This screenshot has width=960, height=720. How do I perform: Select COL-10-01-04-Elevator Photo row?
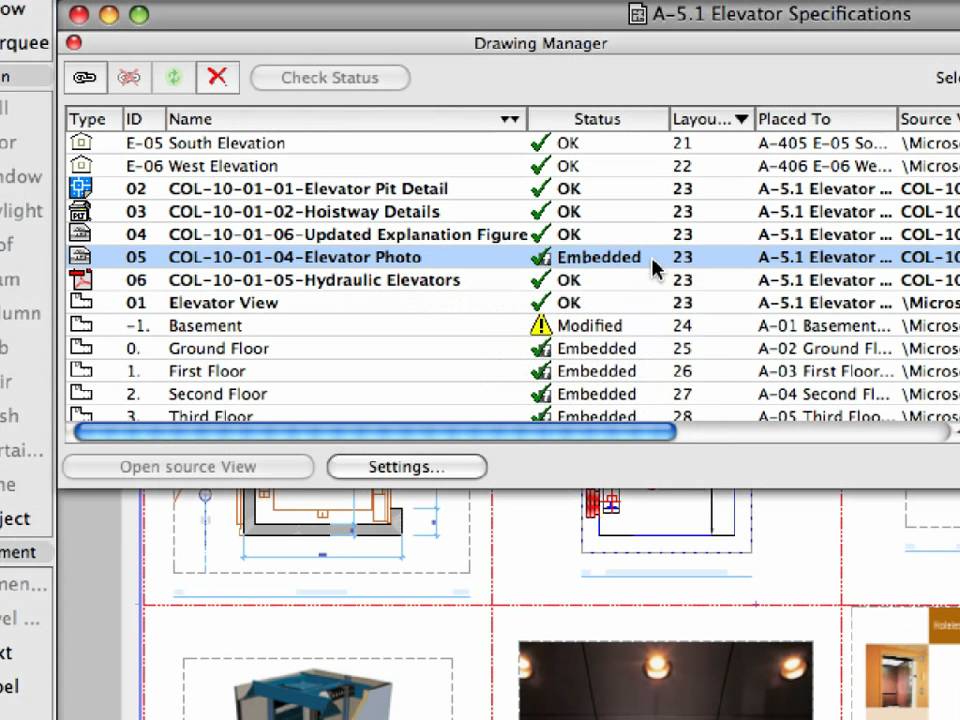(x=513, y=257)
